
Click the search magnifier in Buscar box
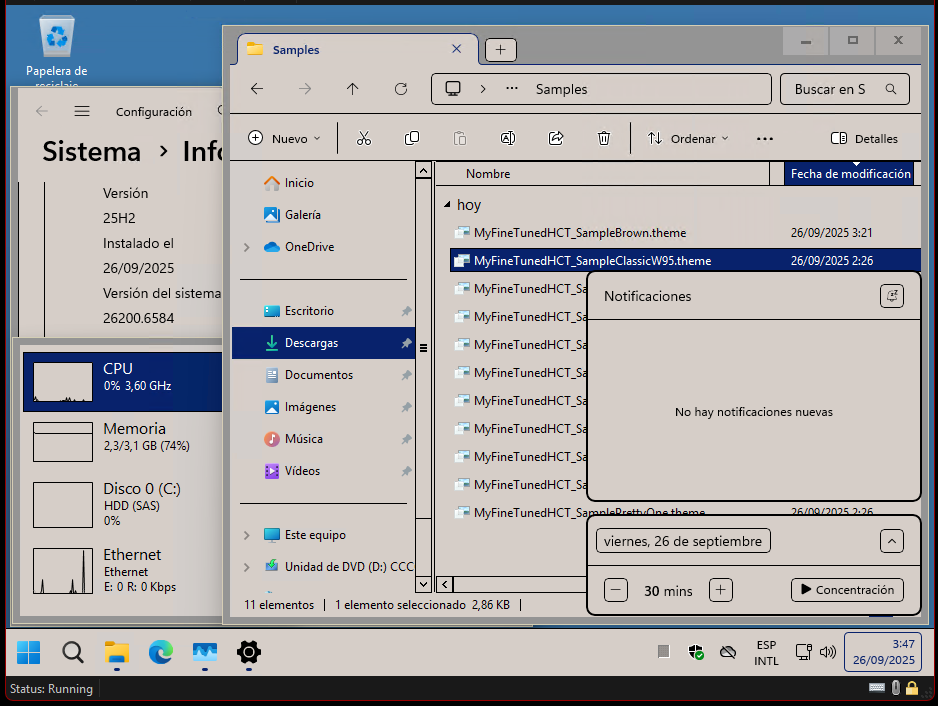(891, 89)
